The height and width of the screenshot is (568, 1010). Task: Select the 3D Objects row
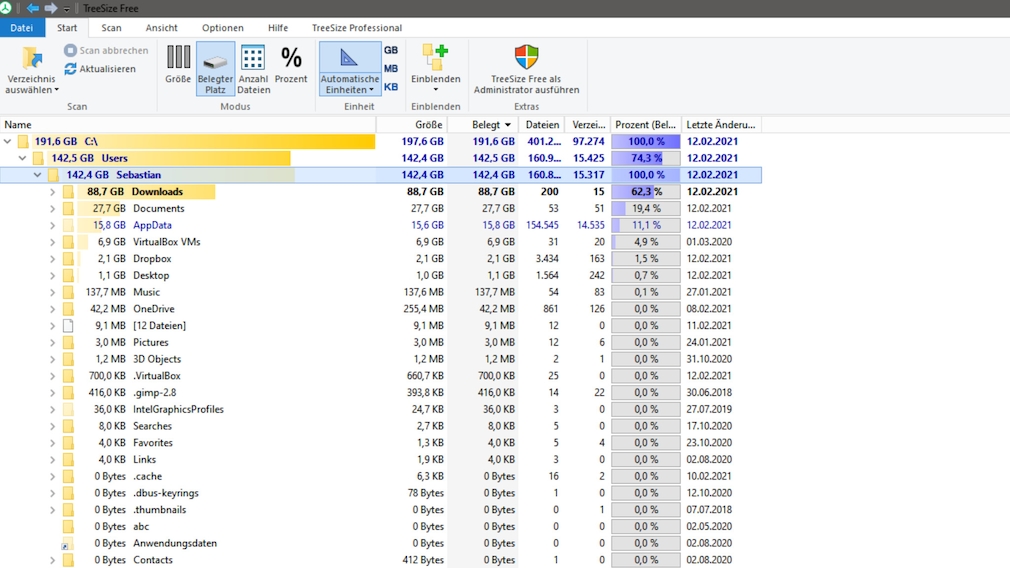point(380,359)
